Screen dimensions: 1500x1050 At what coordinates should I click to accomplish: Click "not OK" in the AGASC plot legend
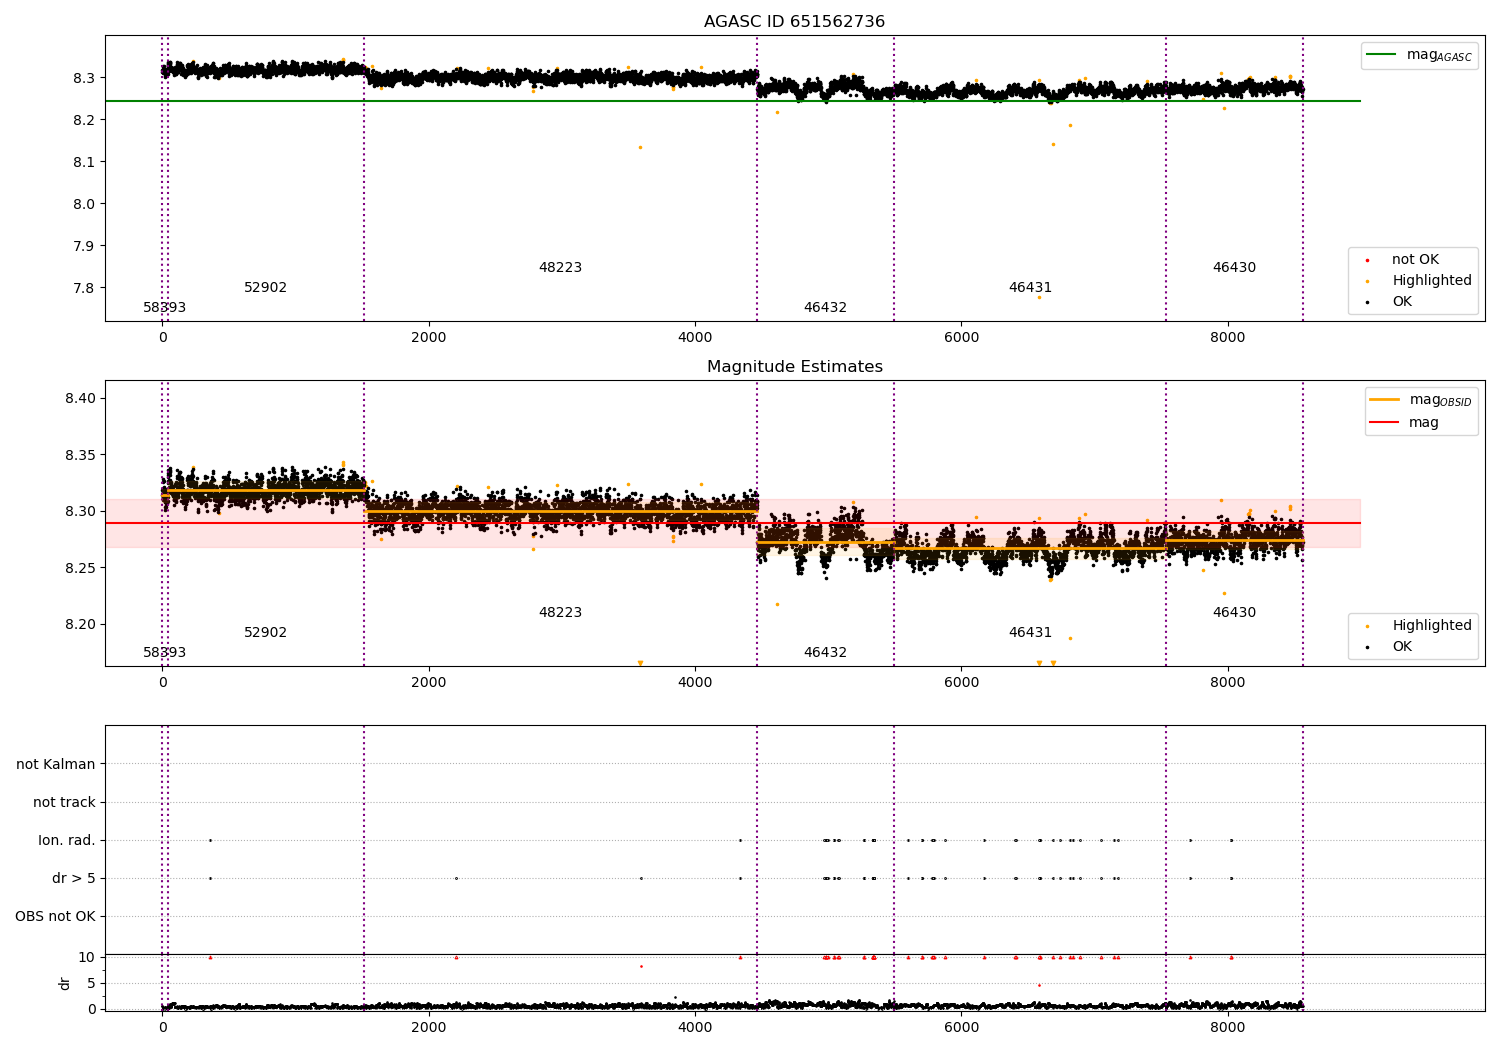tap(1414, 260)
